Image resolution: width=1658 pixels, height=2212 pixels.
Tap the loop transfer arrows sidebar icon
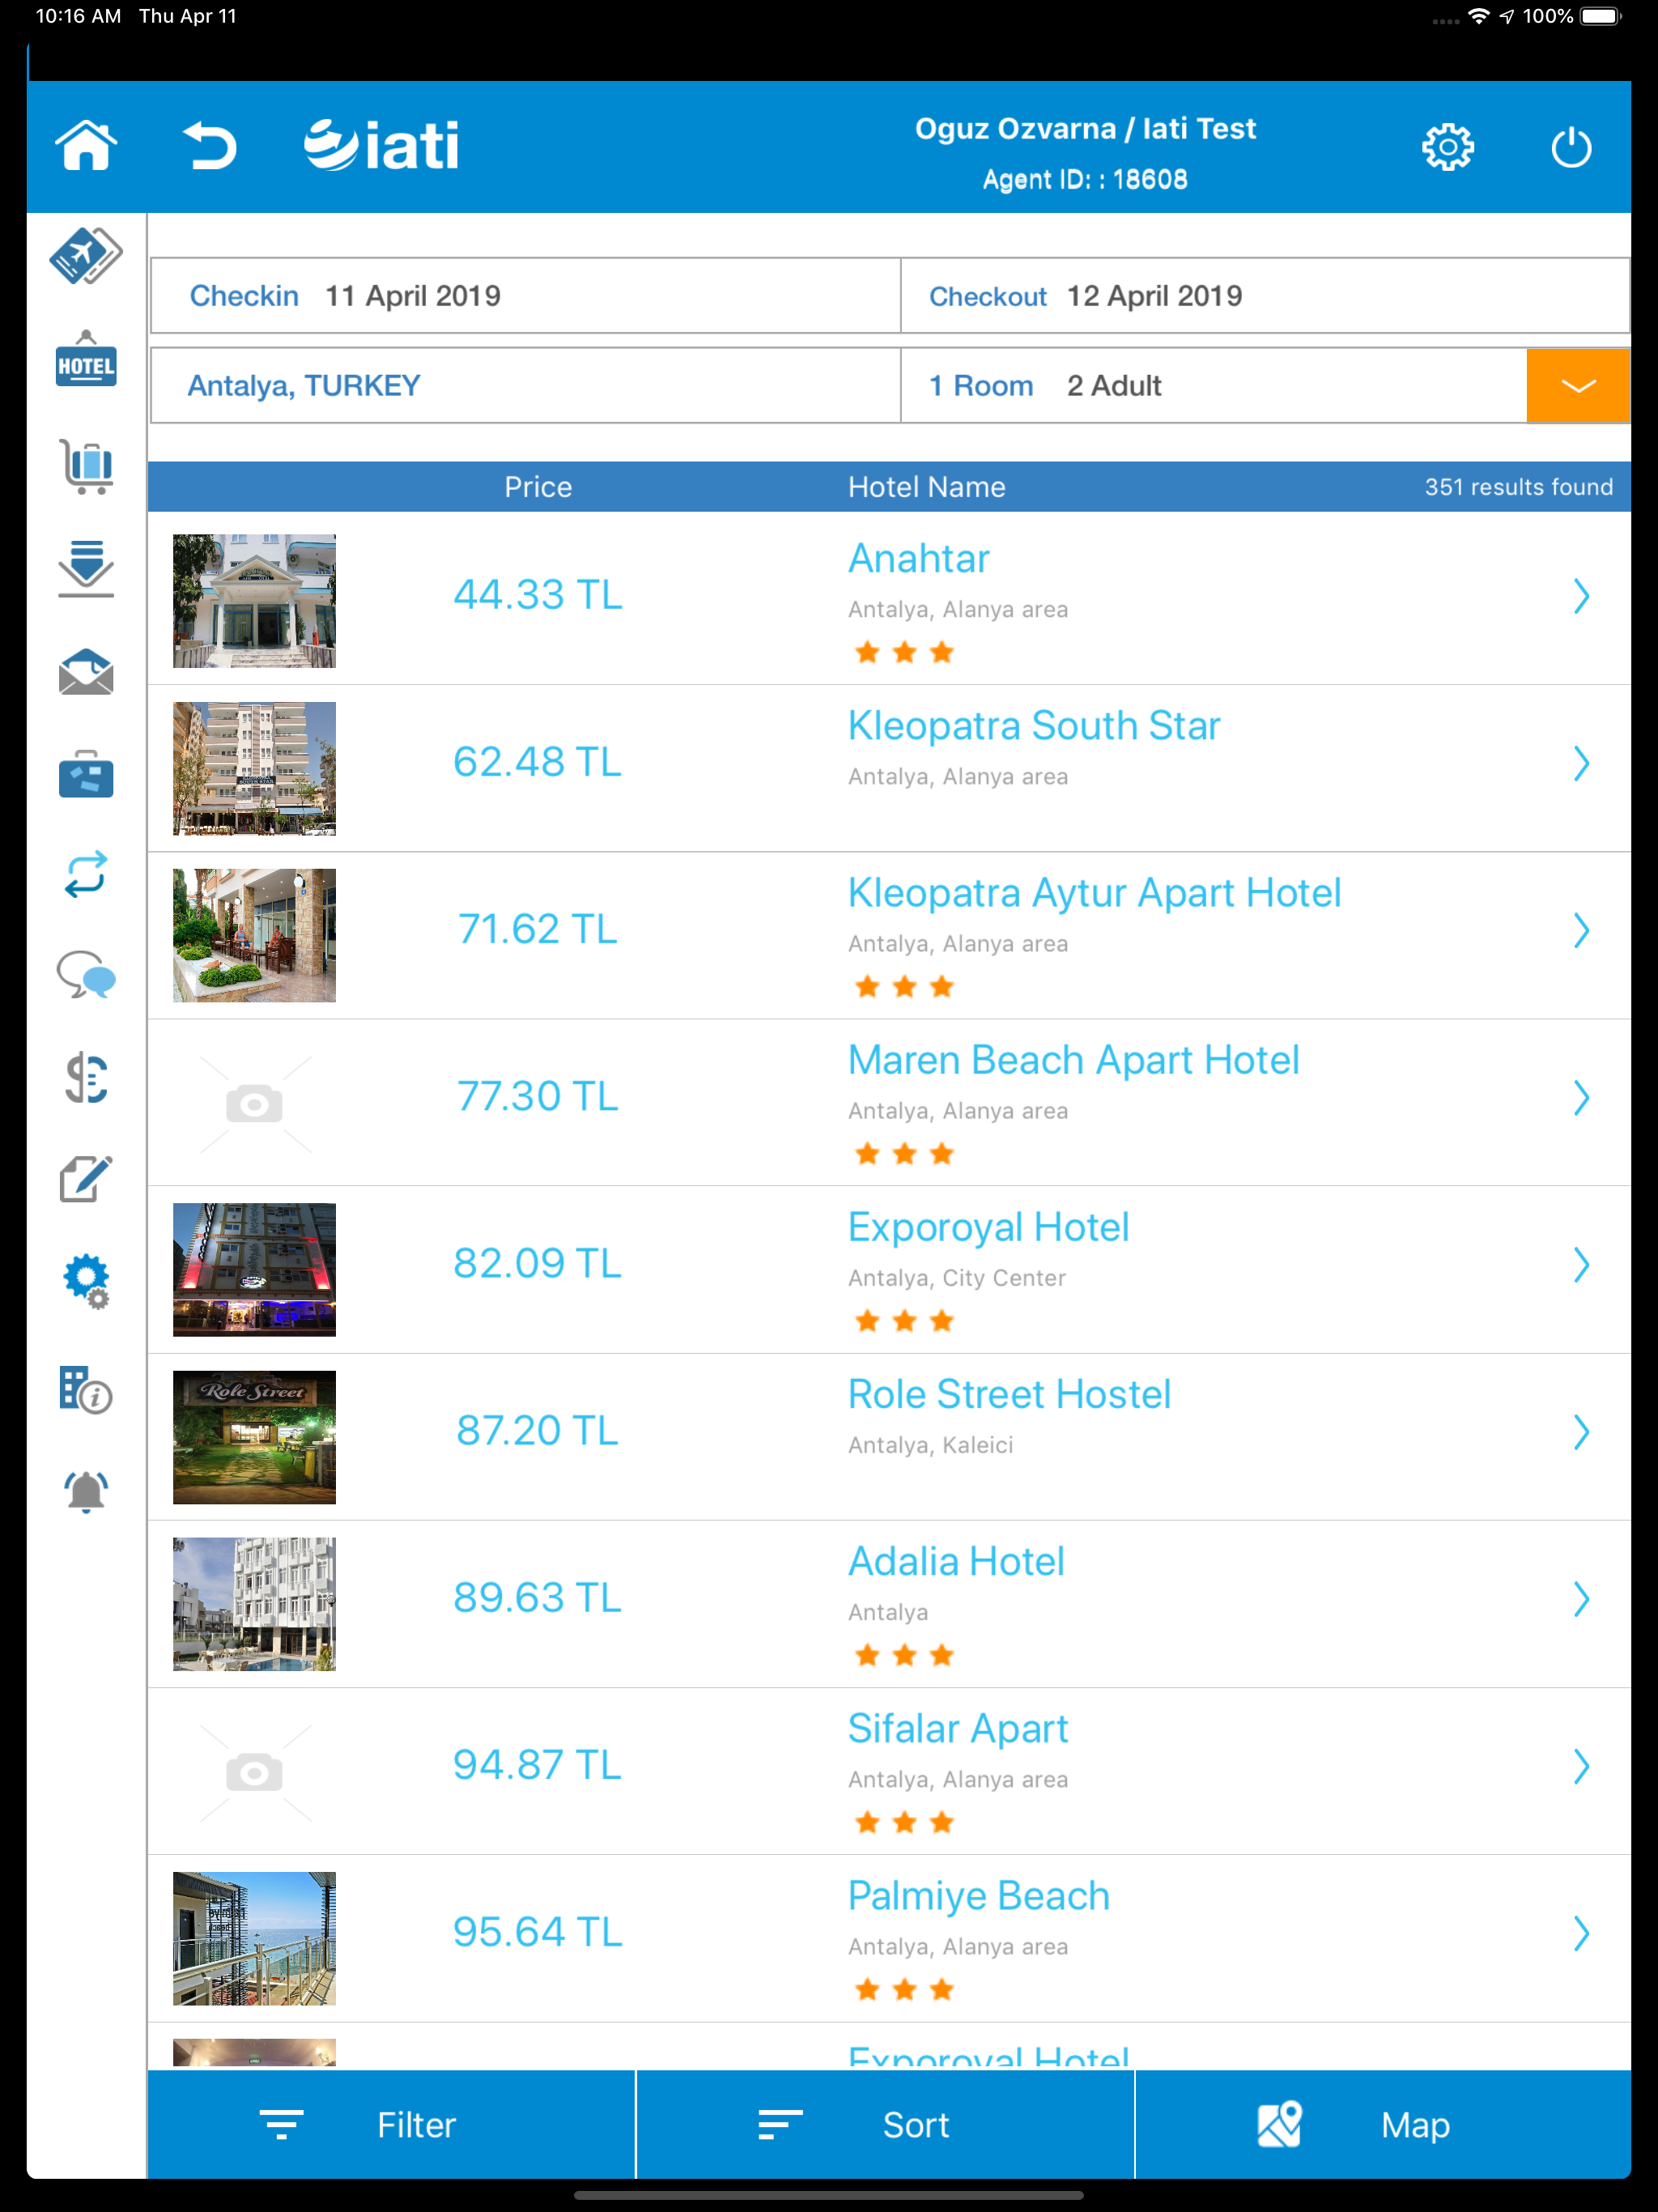pyautogui.click(x=86, y=875)
